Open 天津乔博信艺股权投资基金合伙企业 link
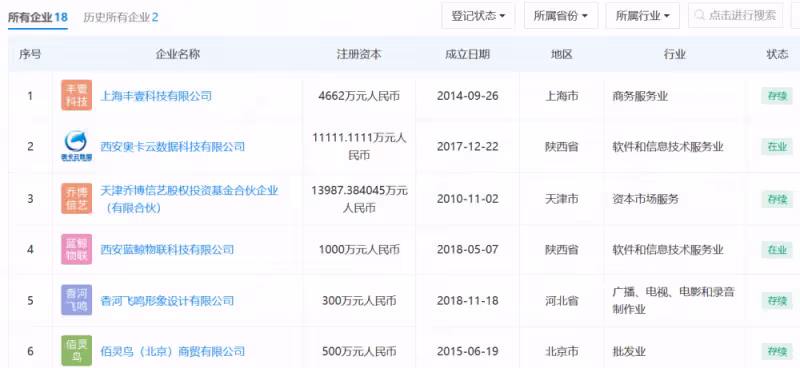800x368 pixels. [189, 199]
